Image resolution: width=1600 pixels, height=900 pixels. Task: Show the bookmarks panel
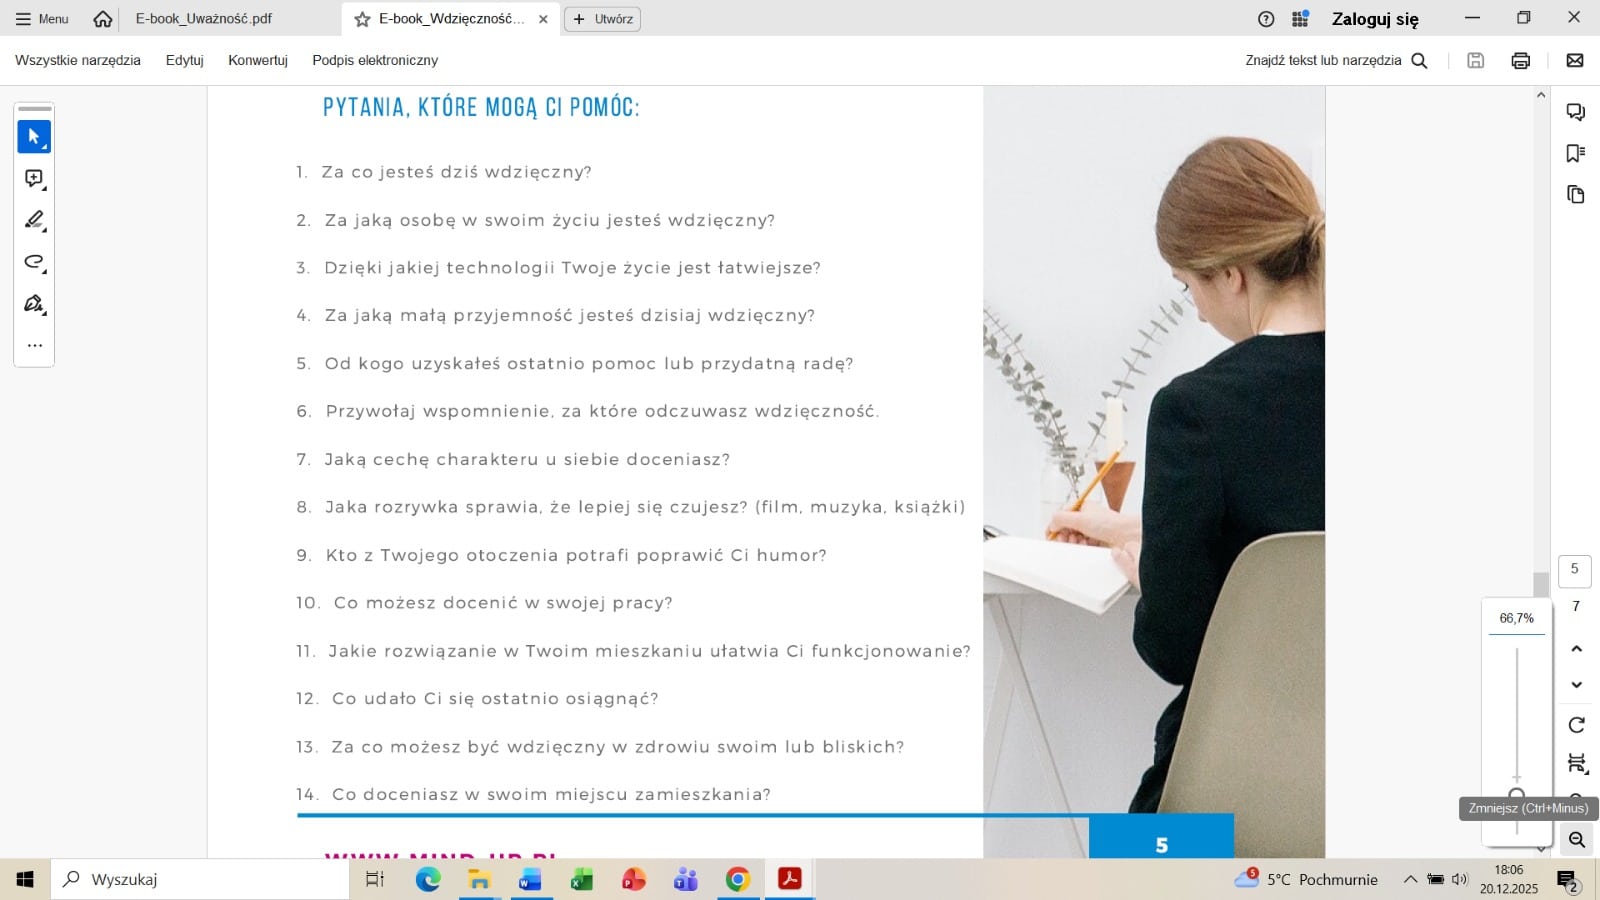[x=1576, y=153]
